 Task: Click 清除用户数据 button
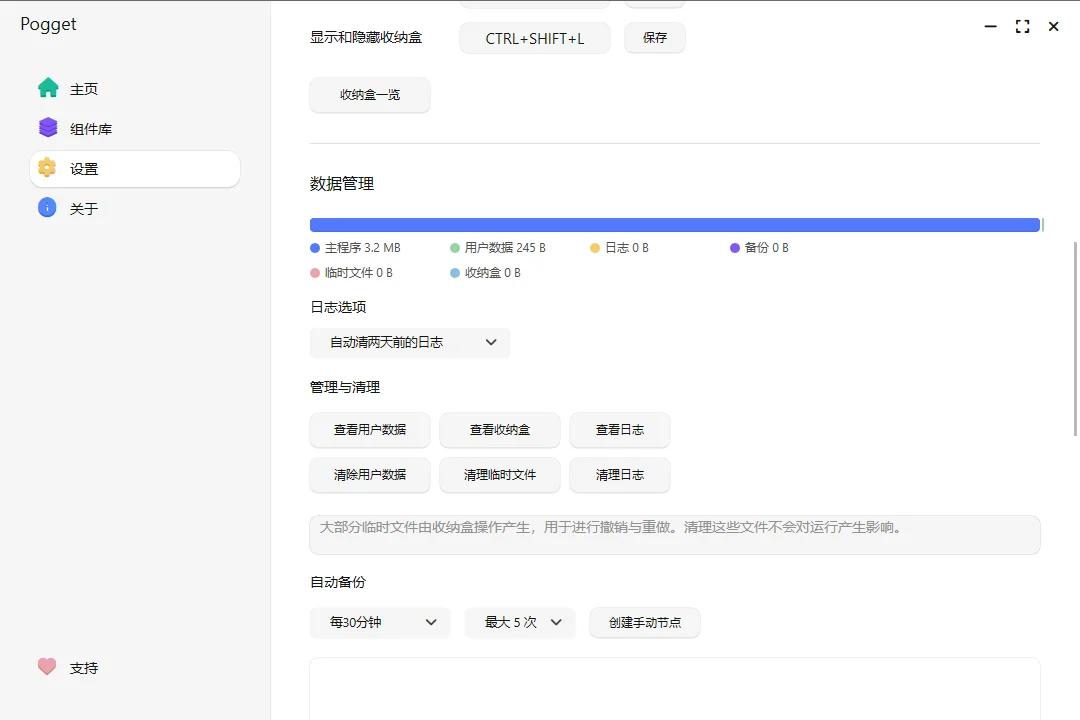[370, 475]
